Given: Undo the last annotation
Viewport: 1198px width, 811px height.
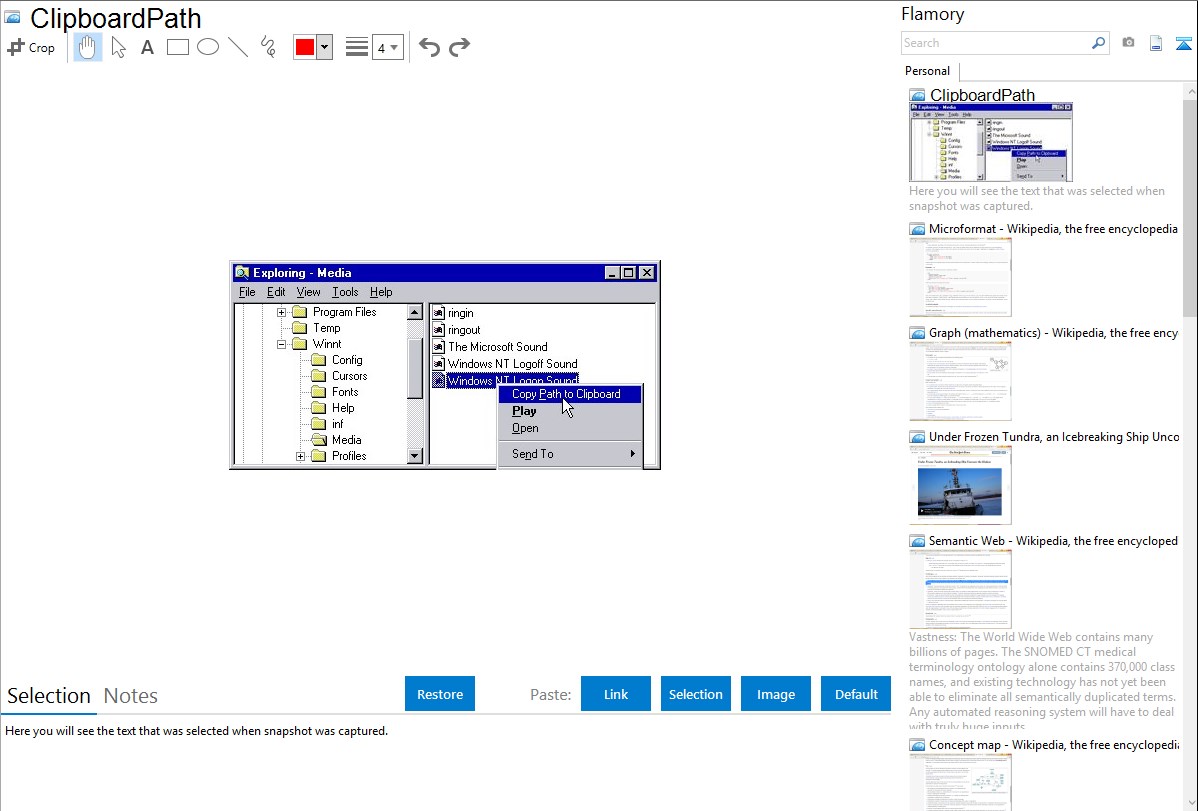Looking at the screenshot, I should tap(429, 47).
